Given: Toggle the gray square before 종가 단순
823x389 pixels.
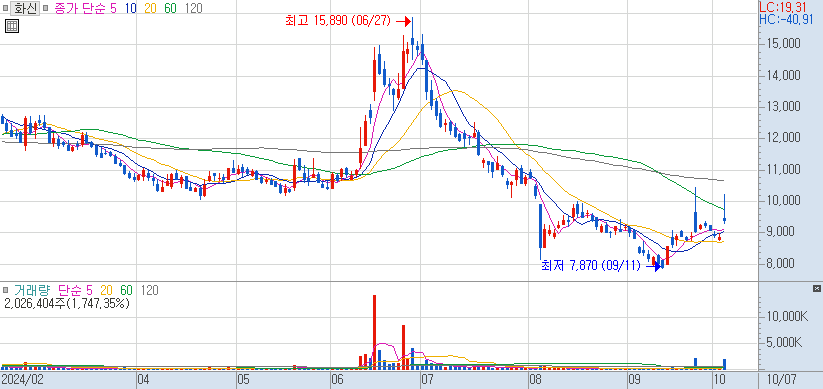Looking at the screenshot, I should click(x=46, y=8).
